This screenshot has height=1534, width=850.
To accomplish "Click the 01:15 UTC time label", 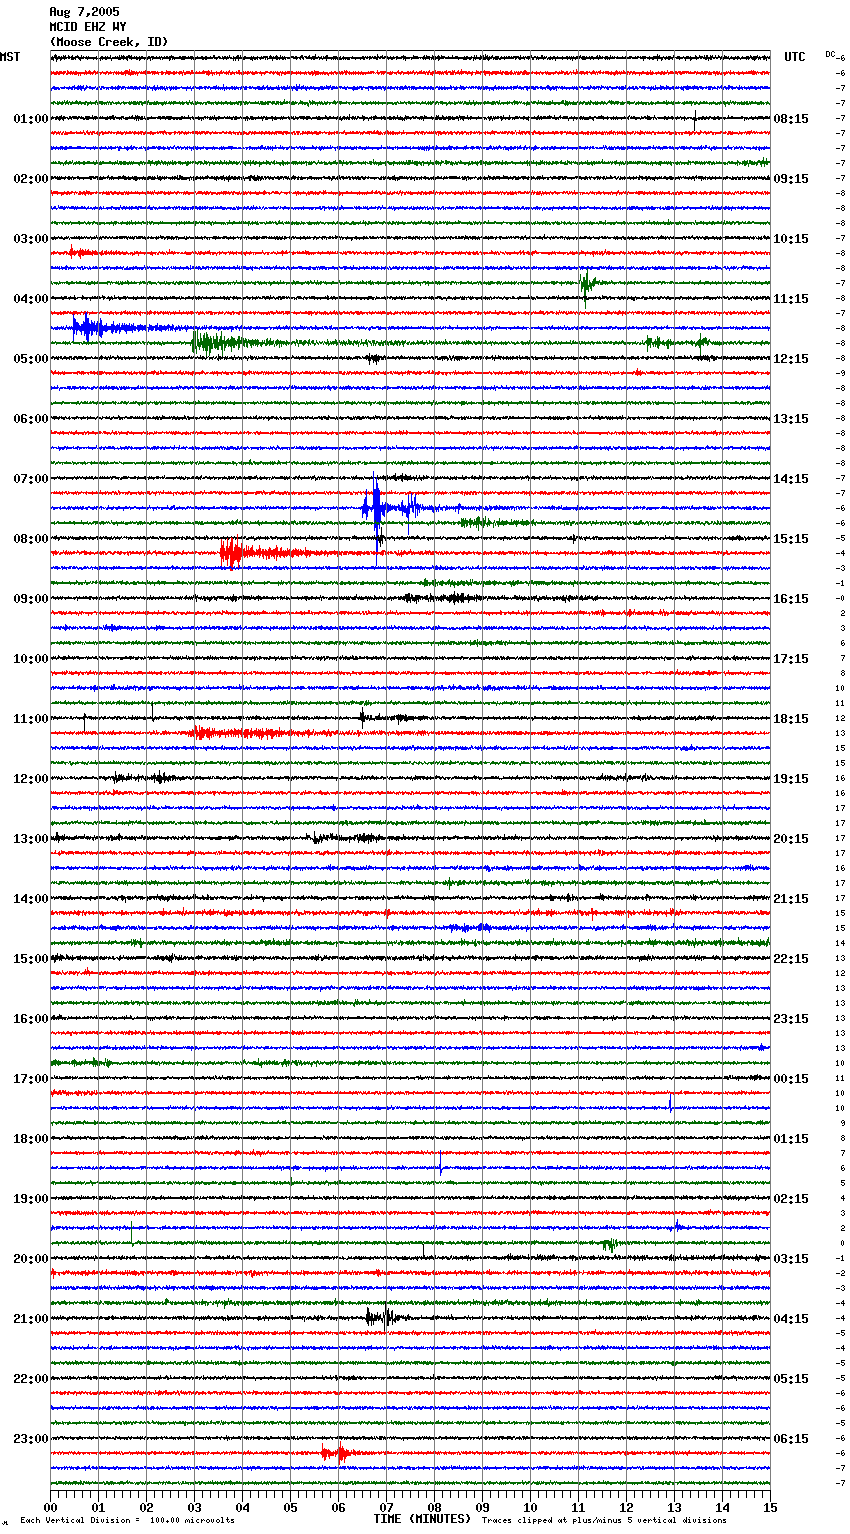I will tap(791, 1139).
